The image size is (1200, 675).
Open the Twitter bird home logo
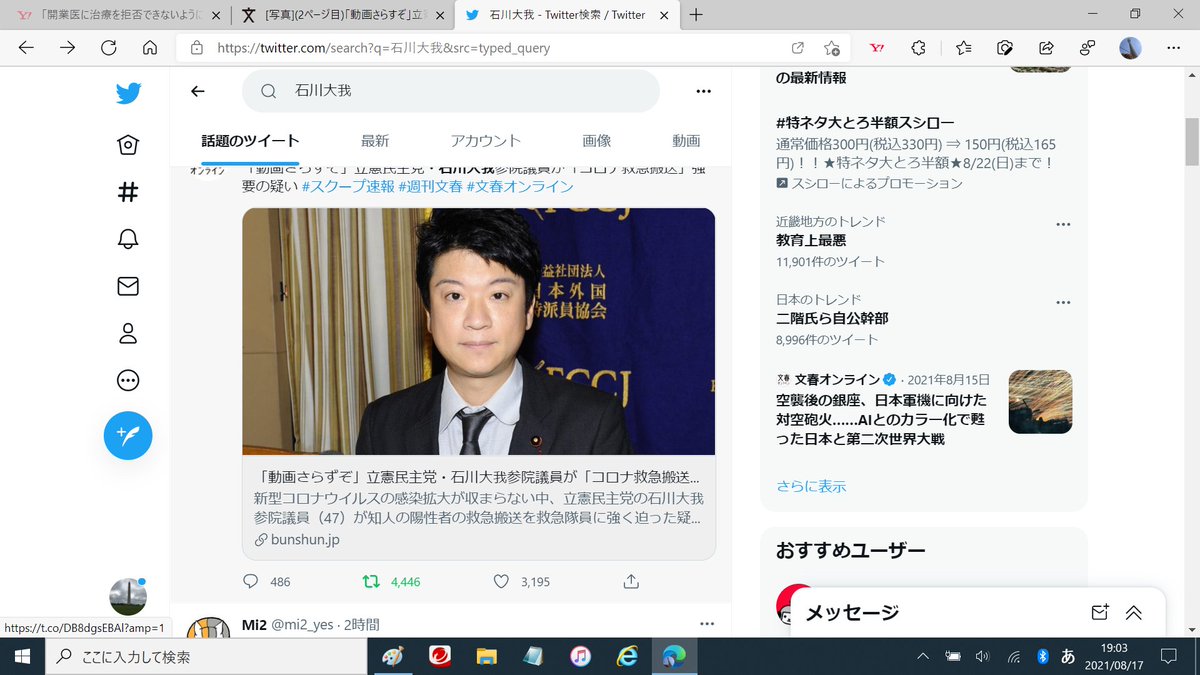[128, 93]
